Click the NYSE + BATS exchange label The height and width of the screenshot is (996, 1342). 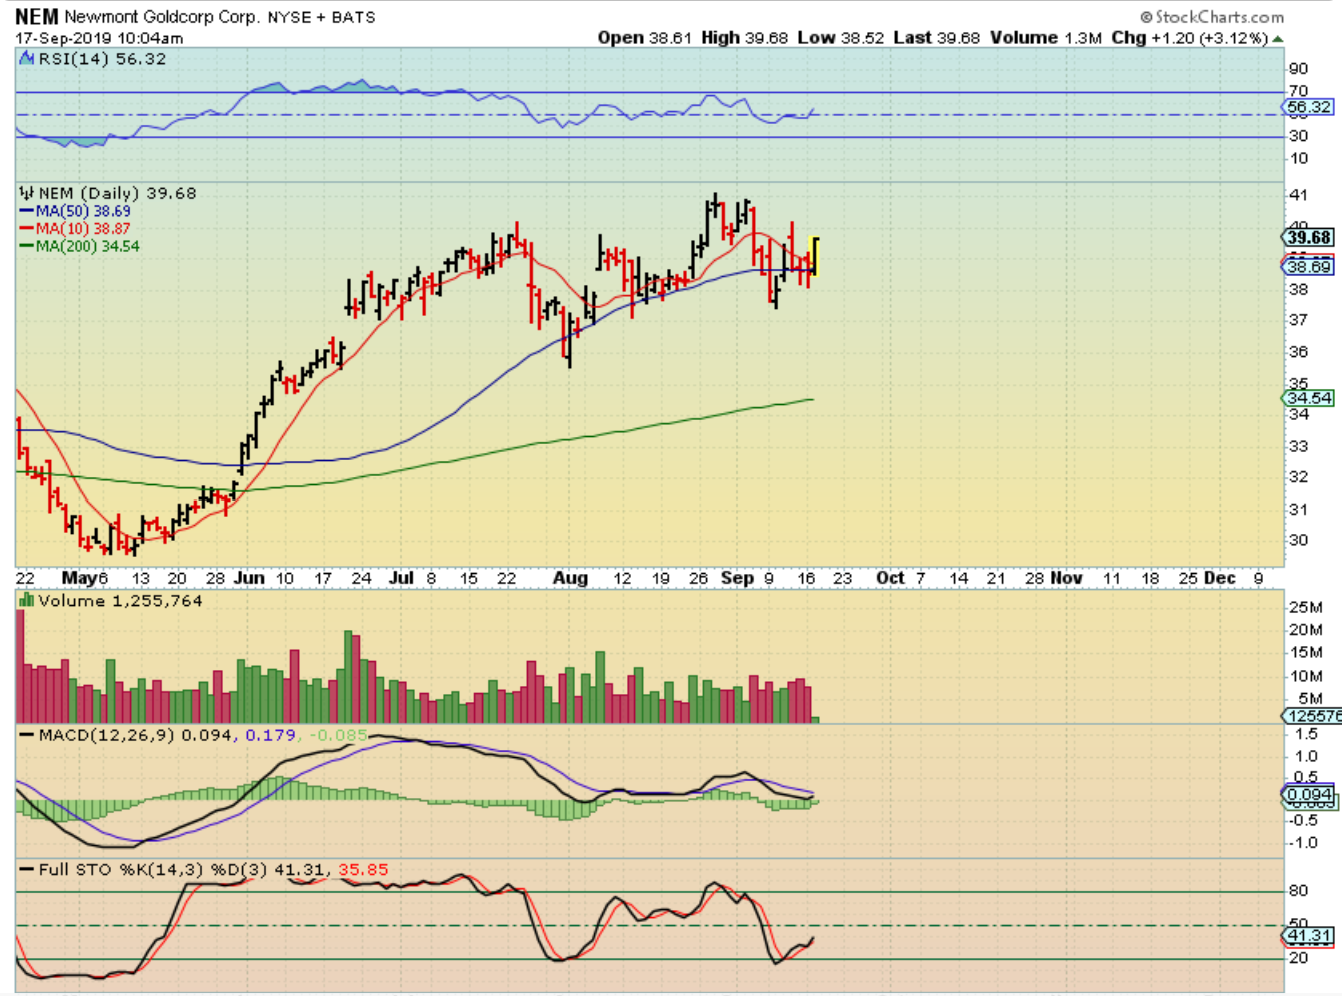[x=321, y=17]
